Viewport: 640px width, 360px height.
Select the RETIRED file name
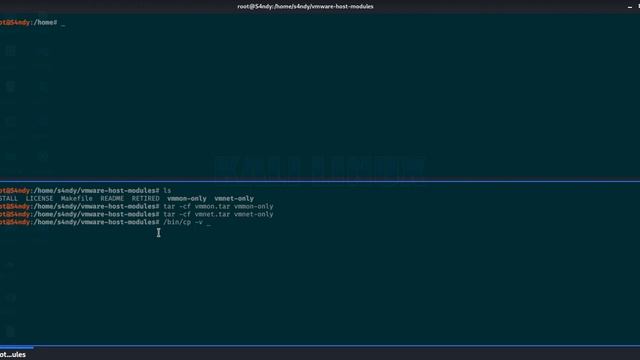pos(145,199)
